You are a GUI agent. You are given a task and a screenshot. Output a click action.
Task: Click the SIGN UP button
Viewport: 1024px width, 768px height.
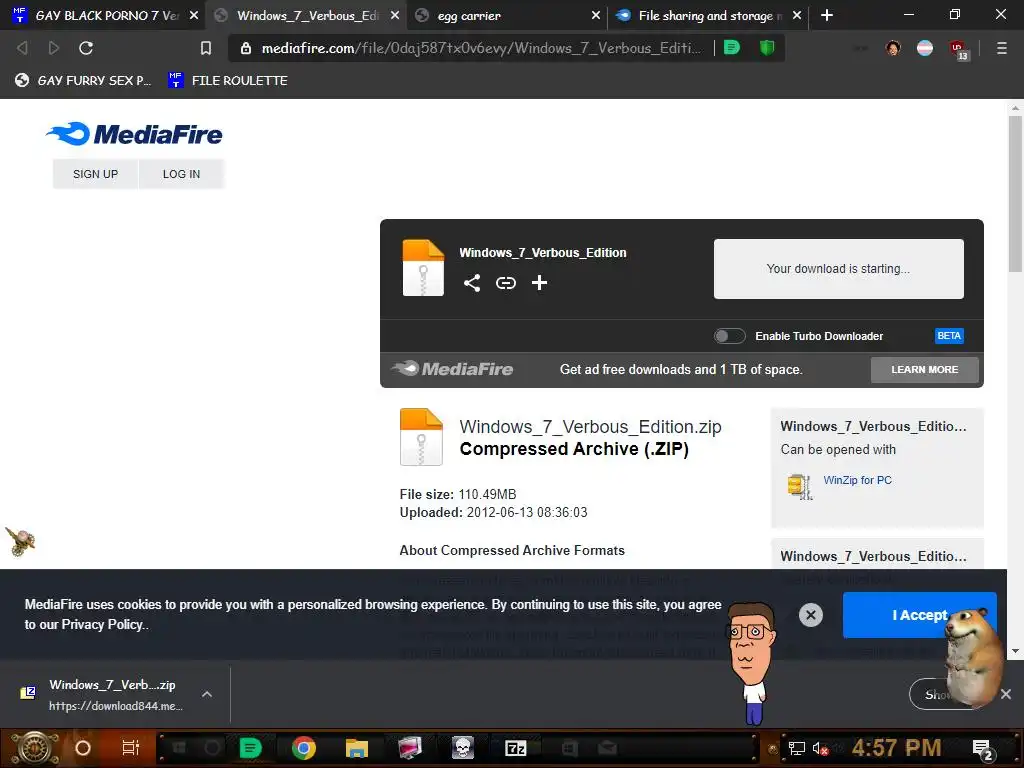95,174
